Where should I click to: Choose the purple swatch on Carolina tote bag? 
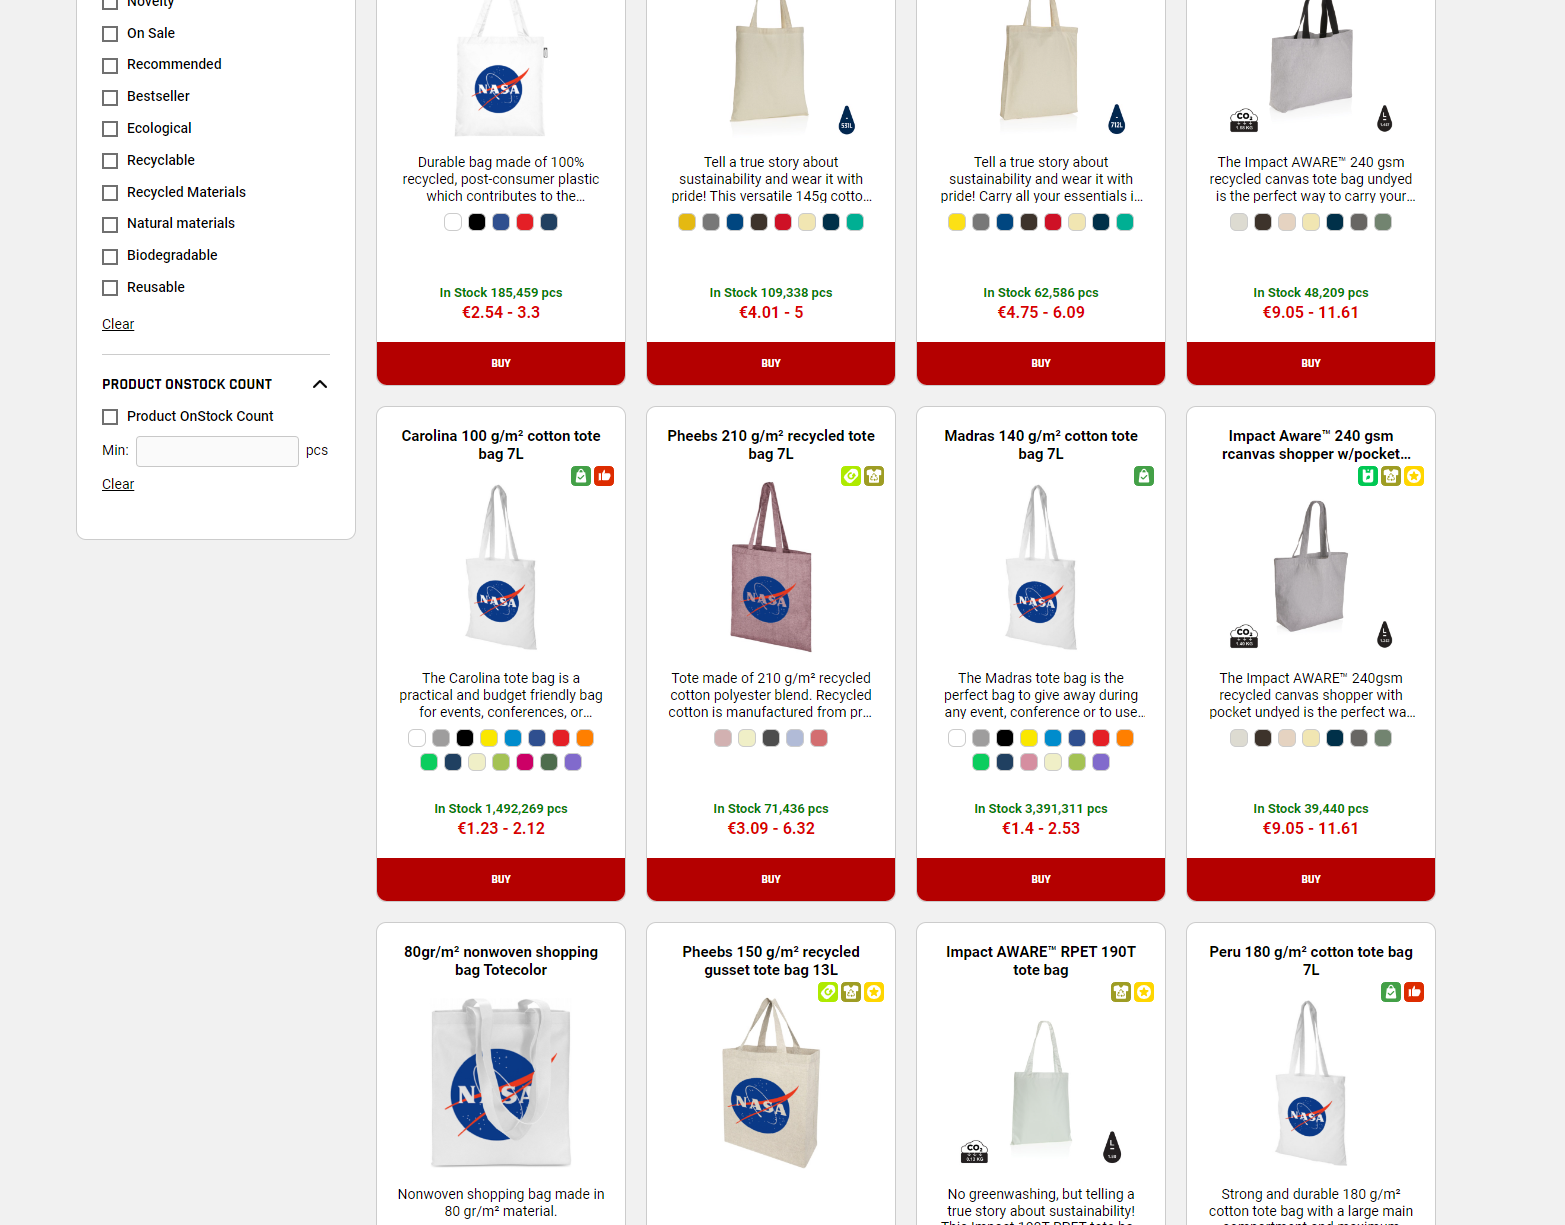[573, 762]
